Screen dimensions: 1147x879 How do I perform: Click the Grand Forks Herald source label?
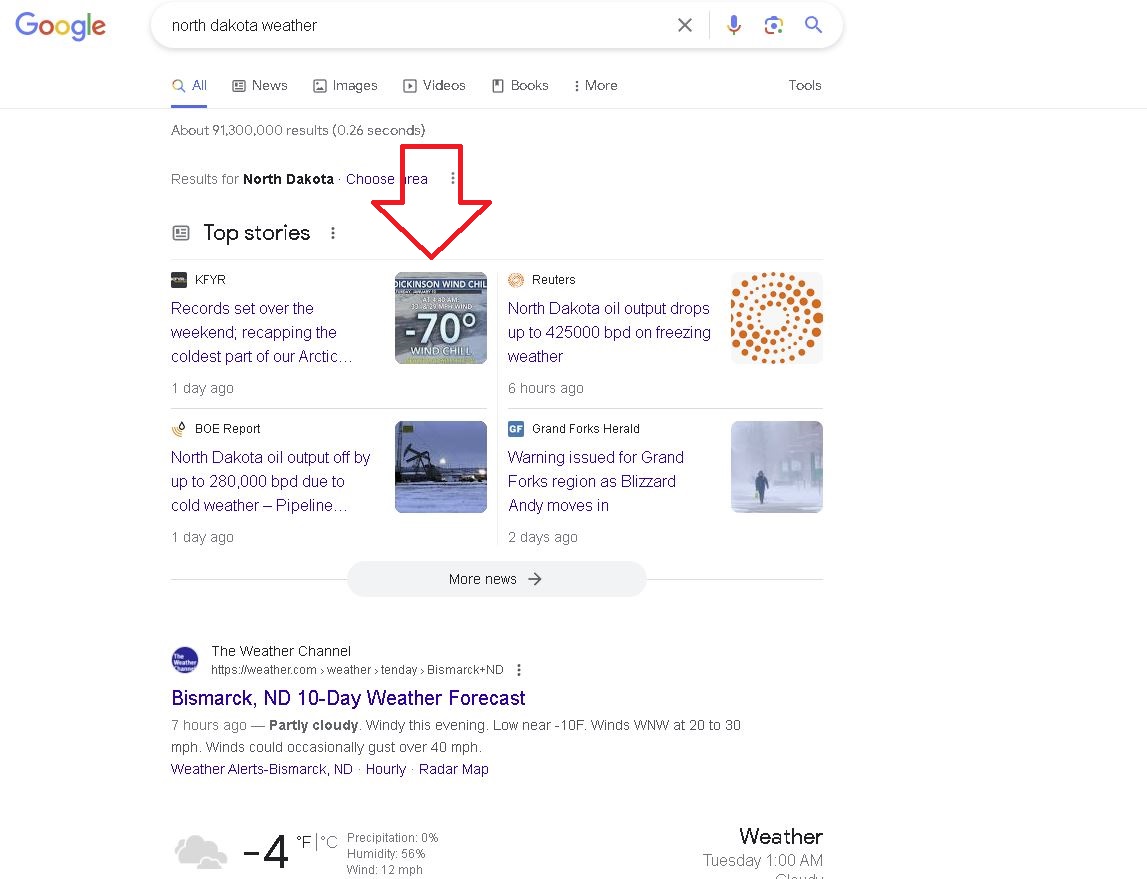coord(586,429)
